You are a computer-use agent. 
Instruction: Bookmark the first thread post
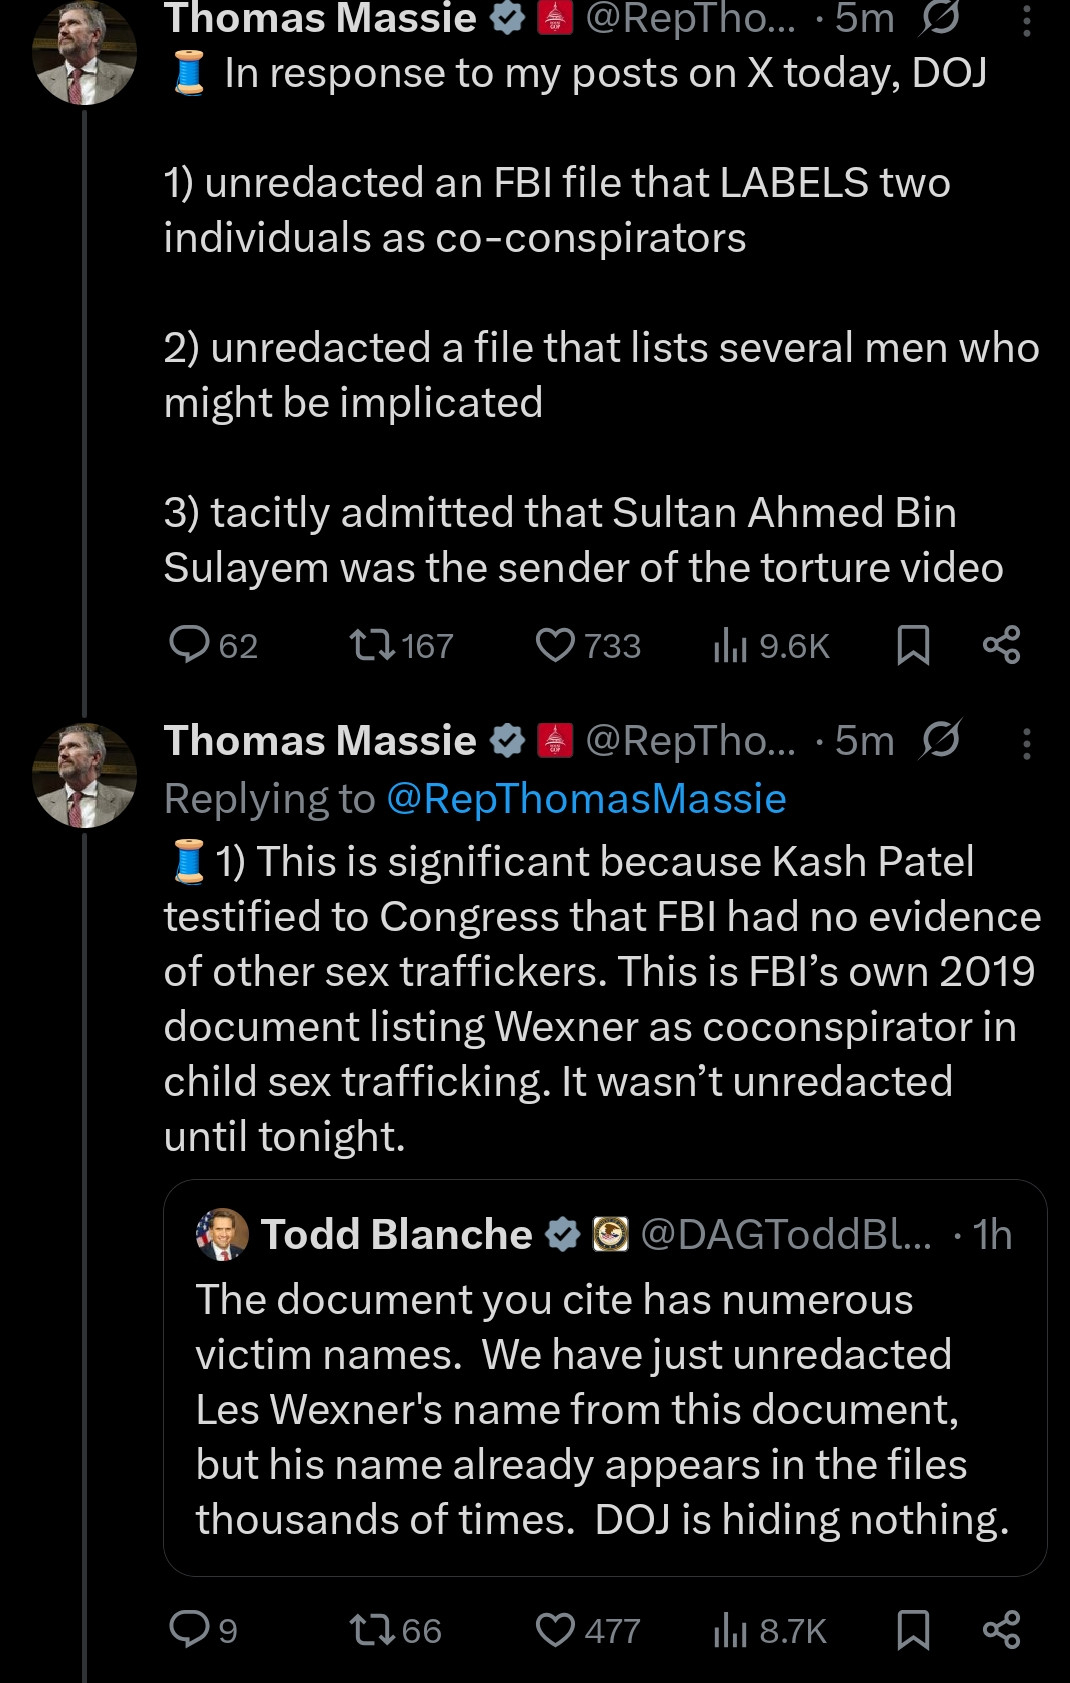913,645
